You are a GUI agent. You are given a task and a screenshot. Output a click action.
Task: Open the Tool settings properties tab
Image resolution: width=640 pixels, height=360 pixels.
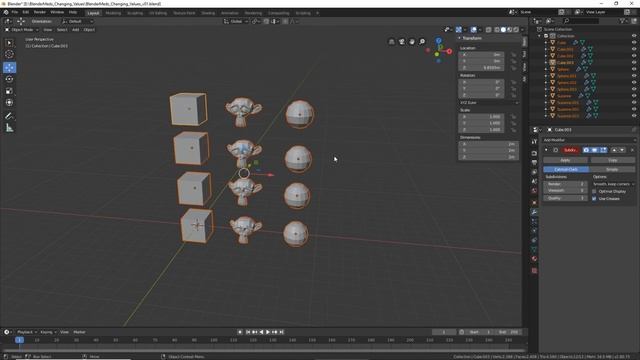[x=534, y=141]
